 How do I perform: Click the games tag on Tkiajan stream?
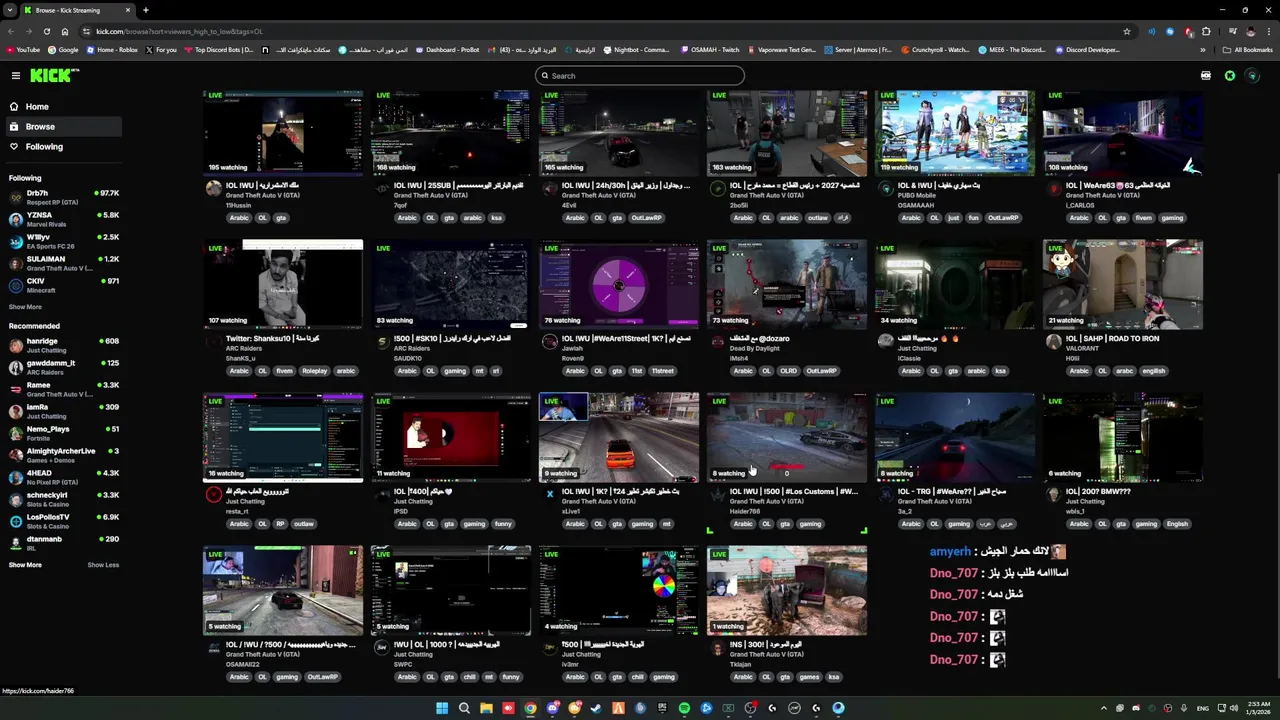[809, 677]
